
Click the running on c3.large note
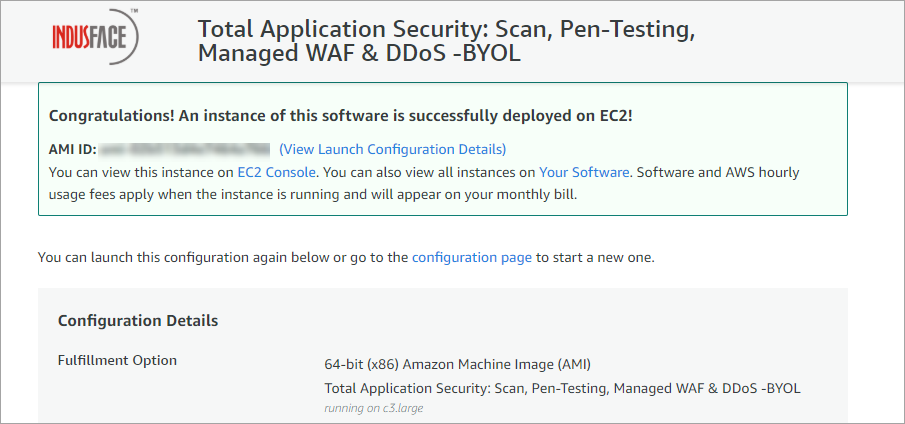373,408
